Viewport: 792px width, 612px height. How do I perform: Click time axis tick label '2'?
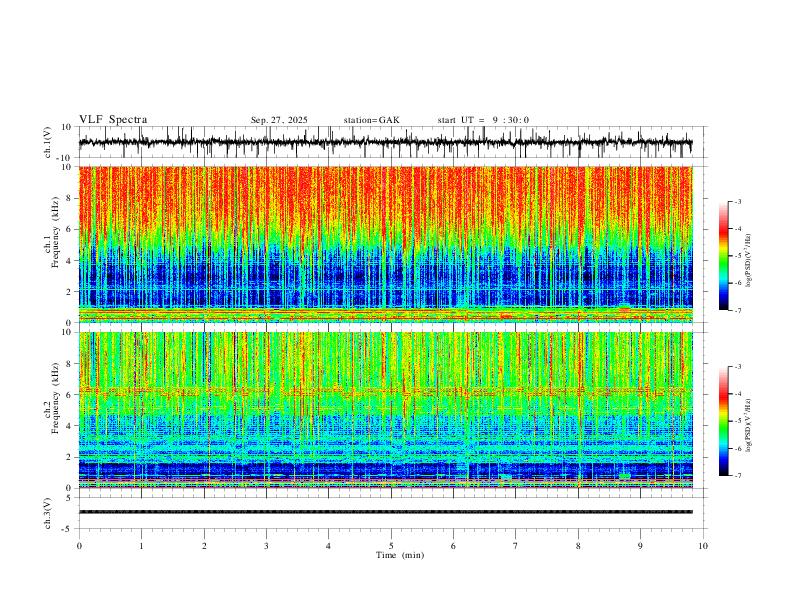pyautogui.click(x=204, y=546)
